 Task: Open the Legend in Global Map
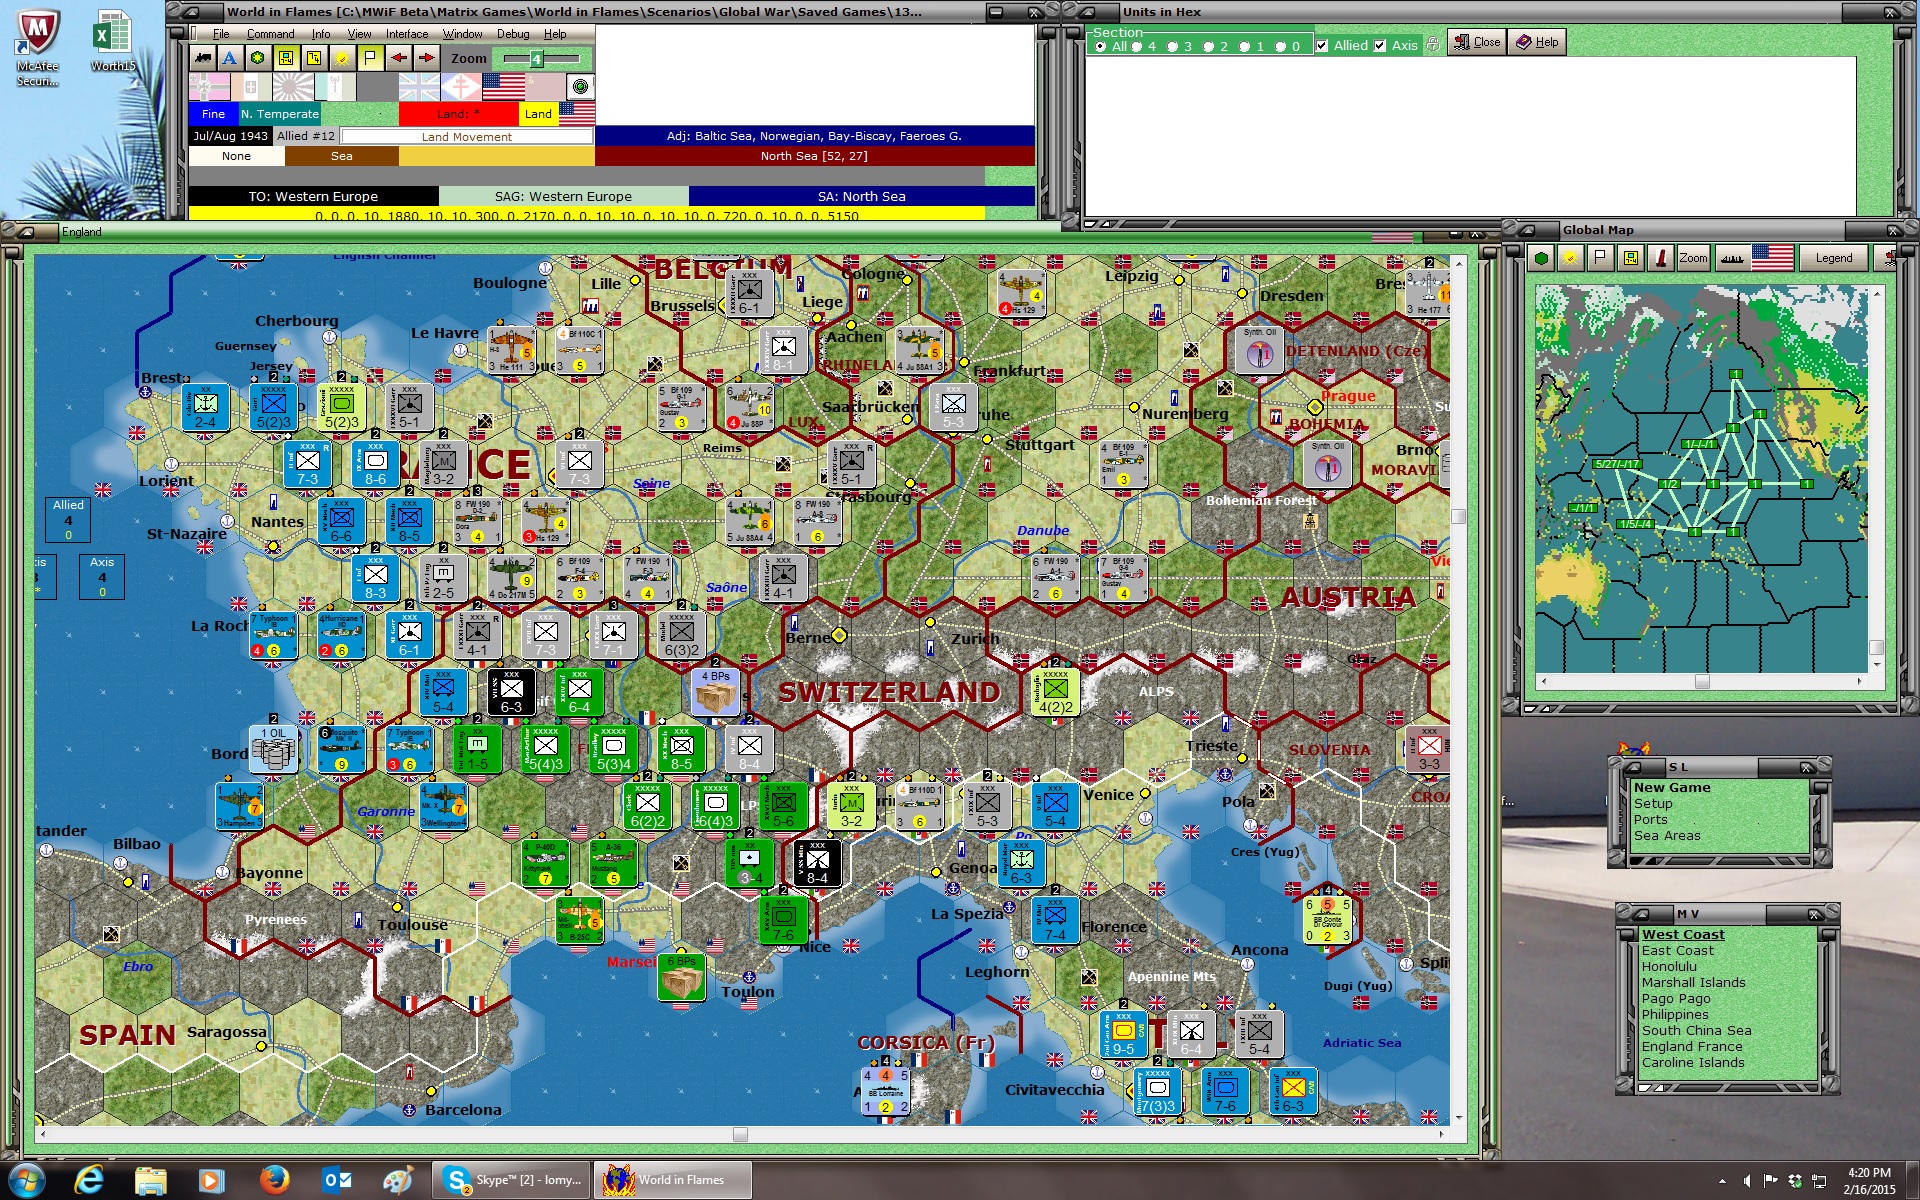pos(1834,258)
